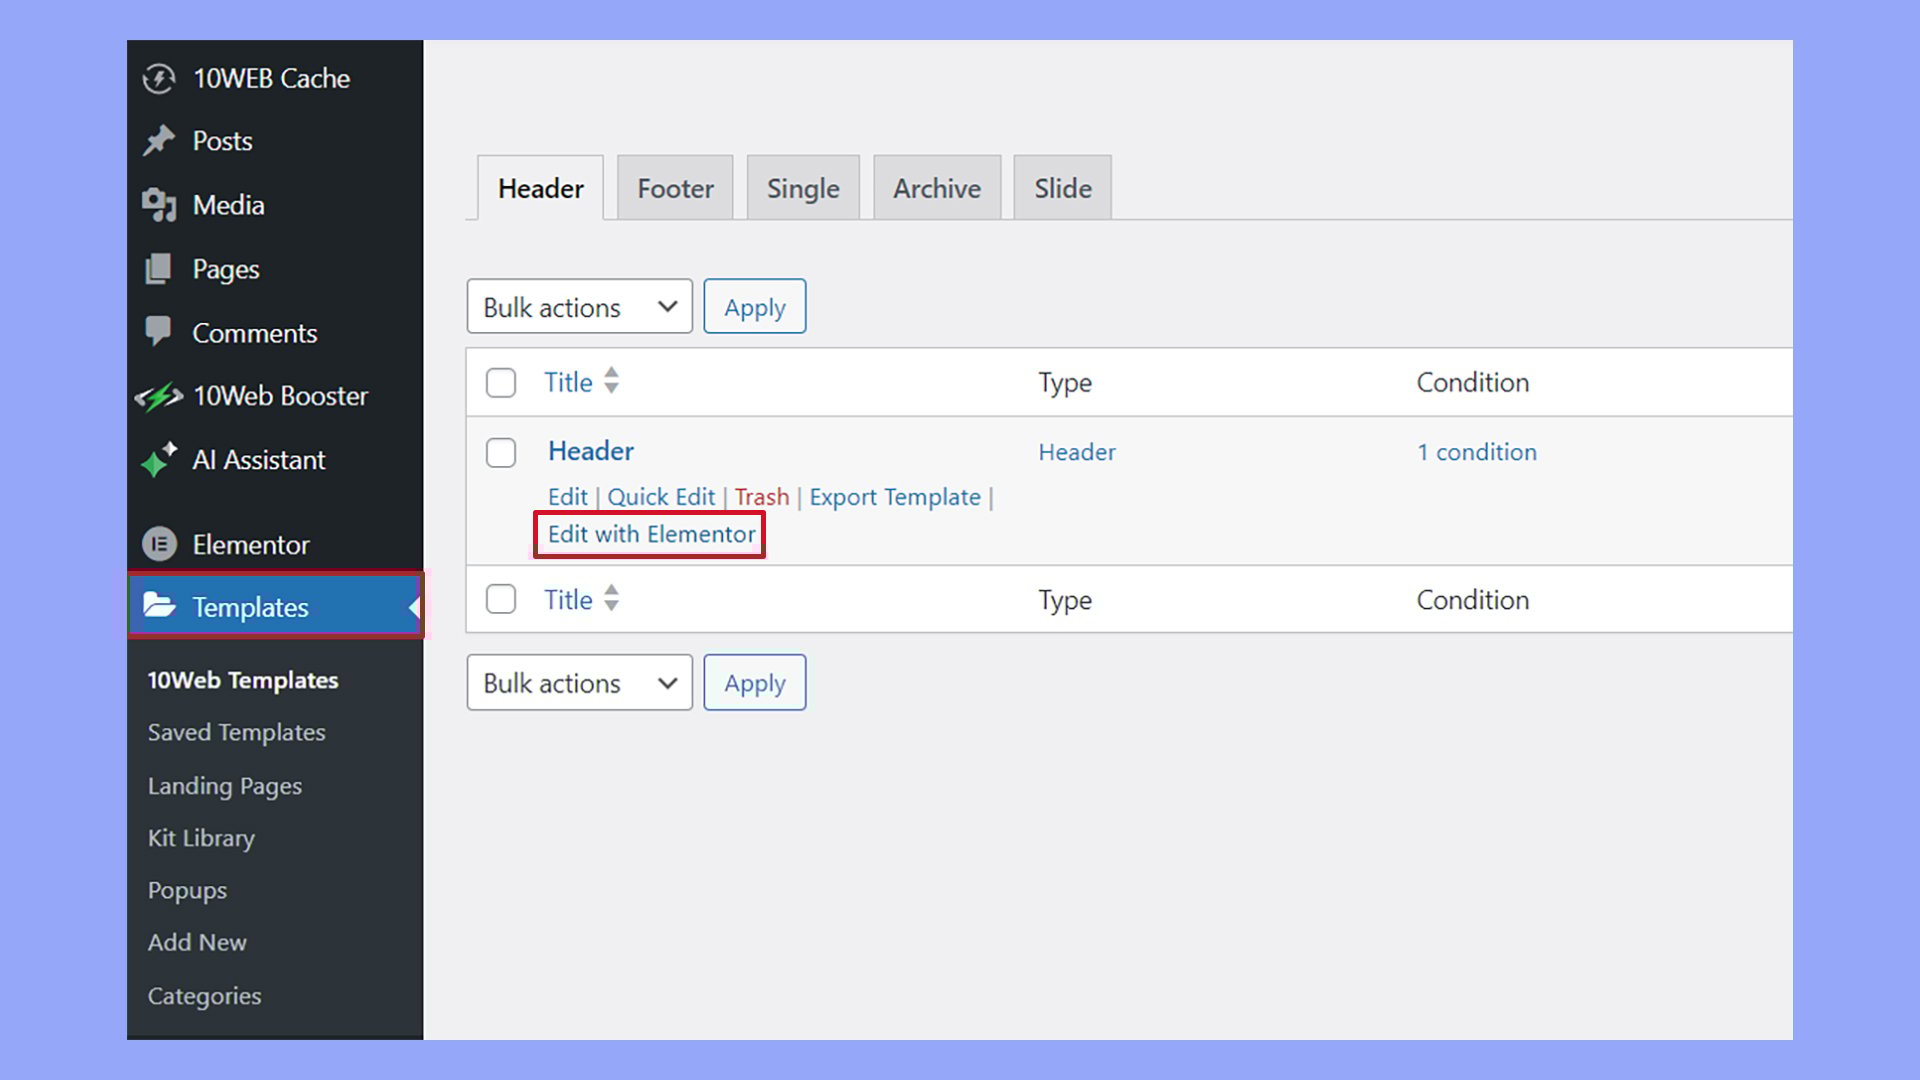Open the 10WEB Cache icon in sidebar
The width and height of the screenshot is (1920, 1080).
pyautogui.click(x=161, y=78)
